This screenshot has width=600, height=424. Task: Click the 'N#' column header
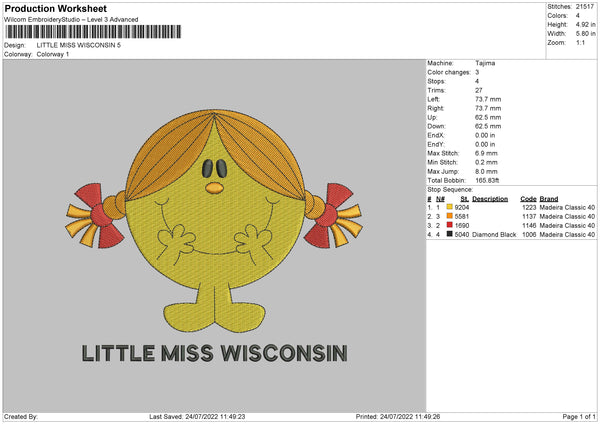click(440, 199)
